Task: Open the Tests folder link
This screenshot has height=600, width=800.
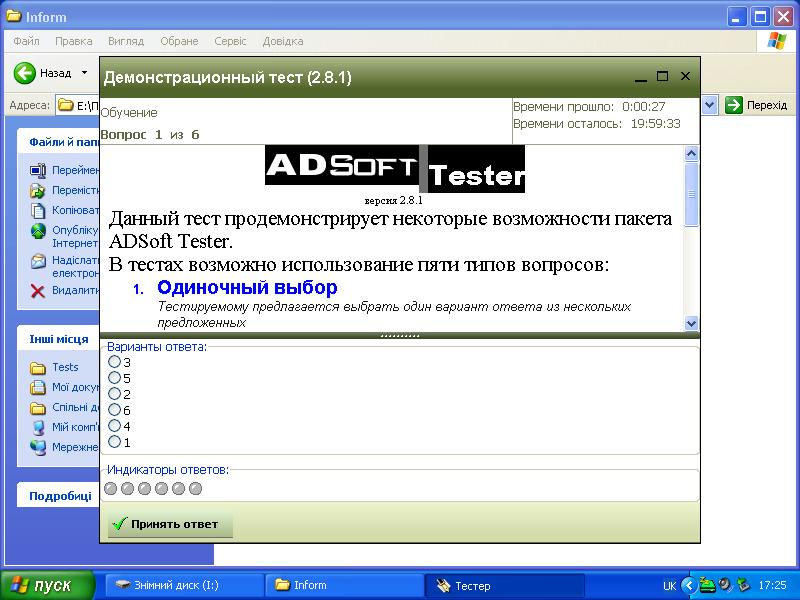Action: click(65, 367)
